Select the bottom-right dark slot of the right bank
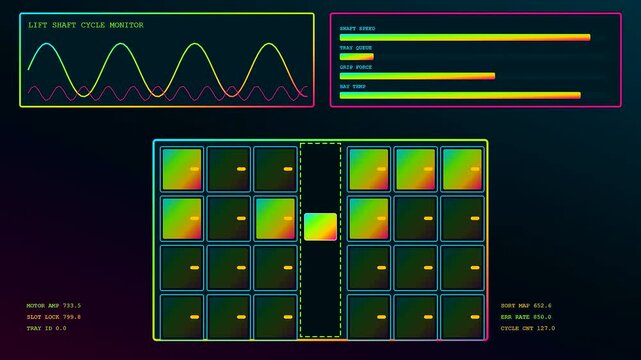The image size is (641, 360). point(462,317)
